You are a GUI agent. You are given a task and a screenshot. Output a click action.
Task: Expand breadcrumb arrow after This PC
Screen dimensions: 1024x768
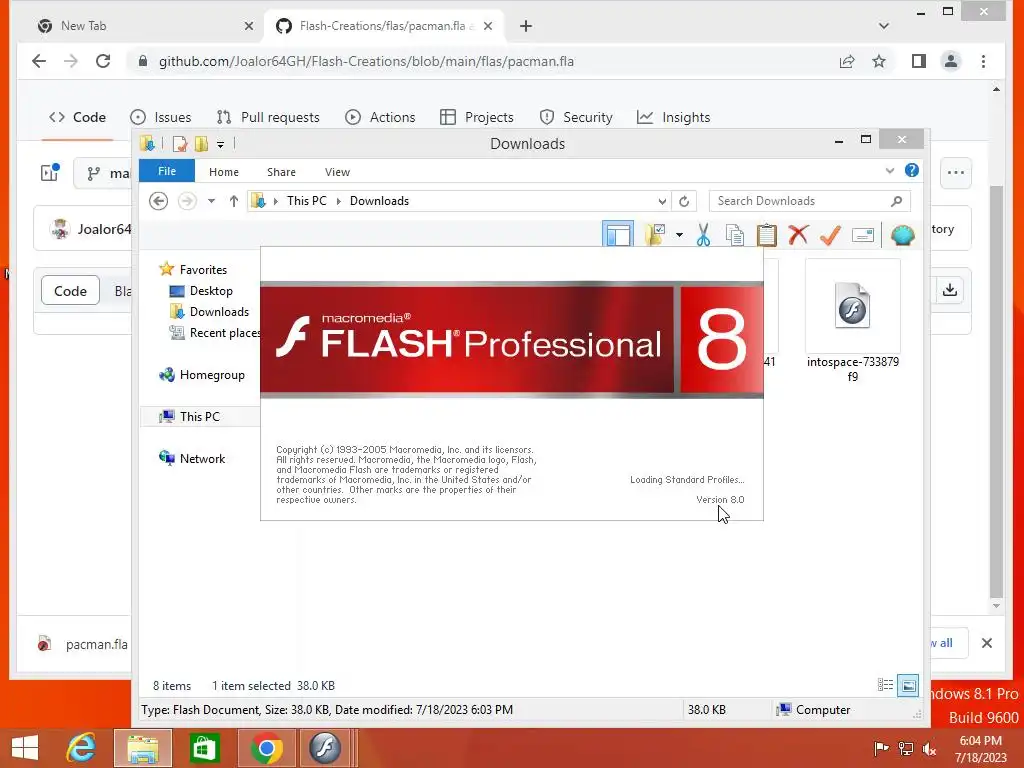(x=338, y=201)
